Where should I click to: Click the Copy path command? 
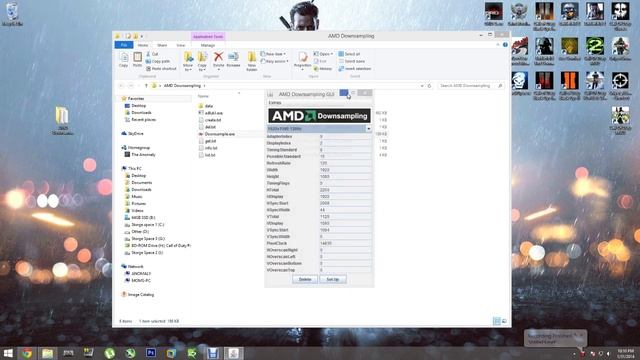(158, 61)
